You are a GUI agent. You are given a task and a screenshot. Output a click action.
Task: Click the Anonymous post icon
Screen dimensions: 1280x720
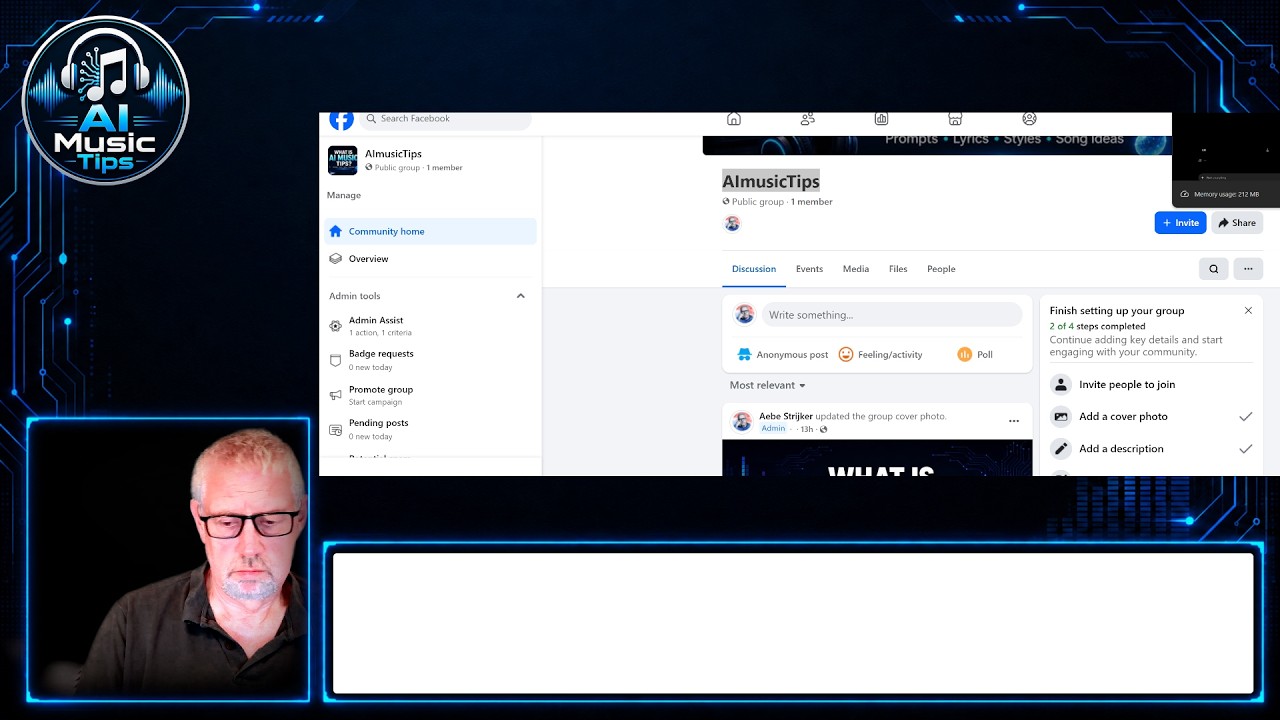click(x=744, y=354)
